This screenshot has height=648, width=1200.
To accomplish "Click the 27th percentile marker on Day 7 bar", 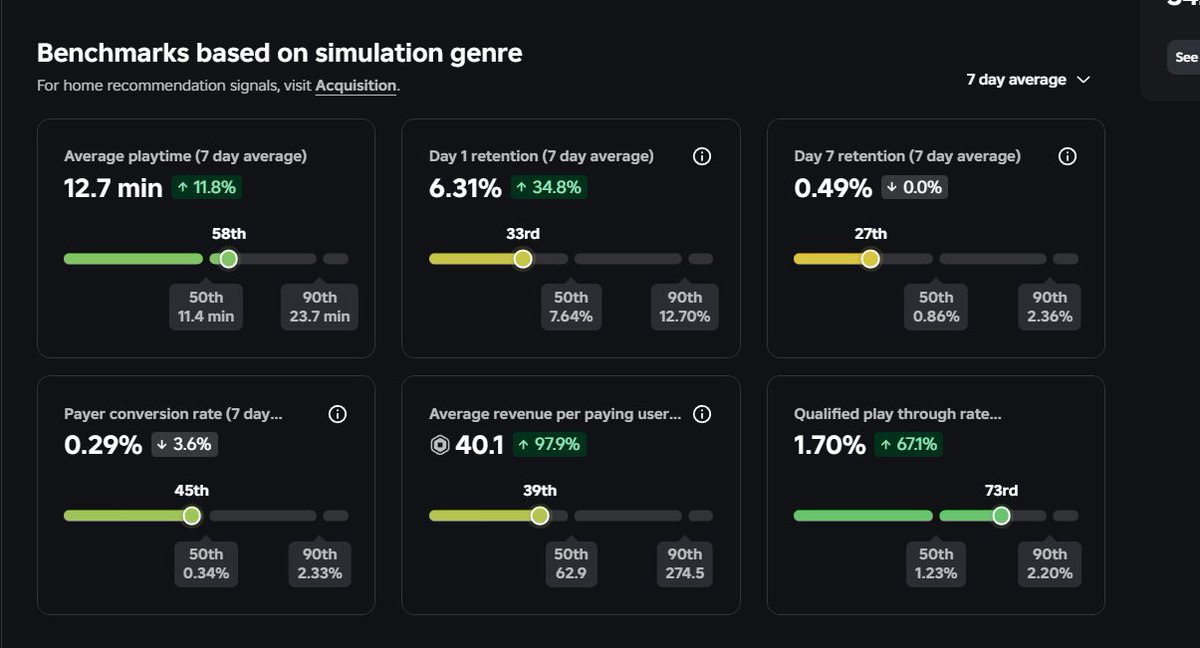I will (x=870, y=259).
